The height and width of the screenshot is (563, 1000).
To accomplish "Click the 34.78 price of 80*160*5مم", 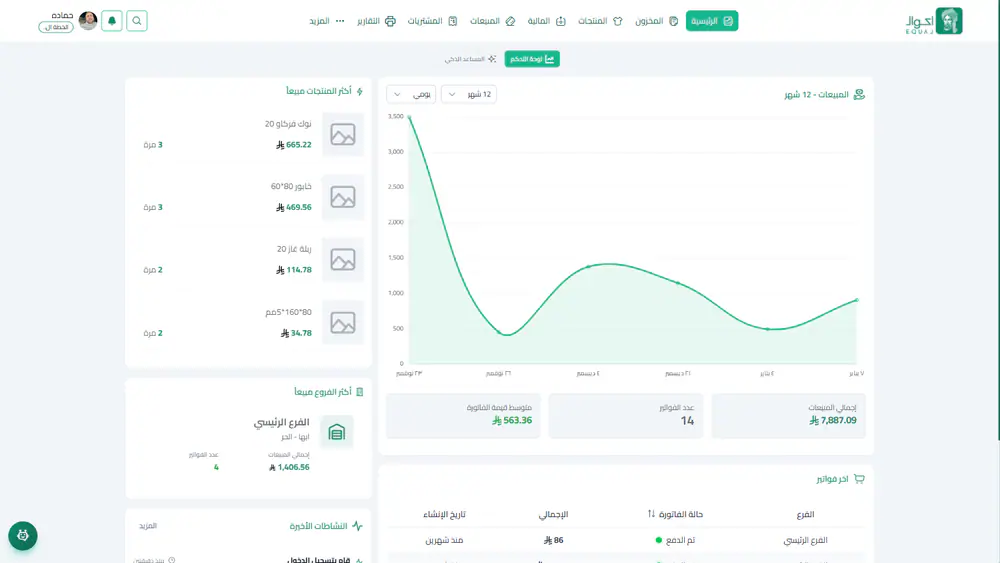I will (x=297, y=333).
